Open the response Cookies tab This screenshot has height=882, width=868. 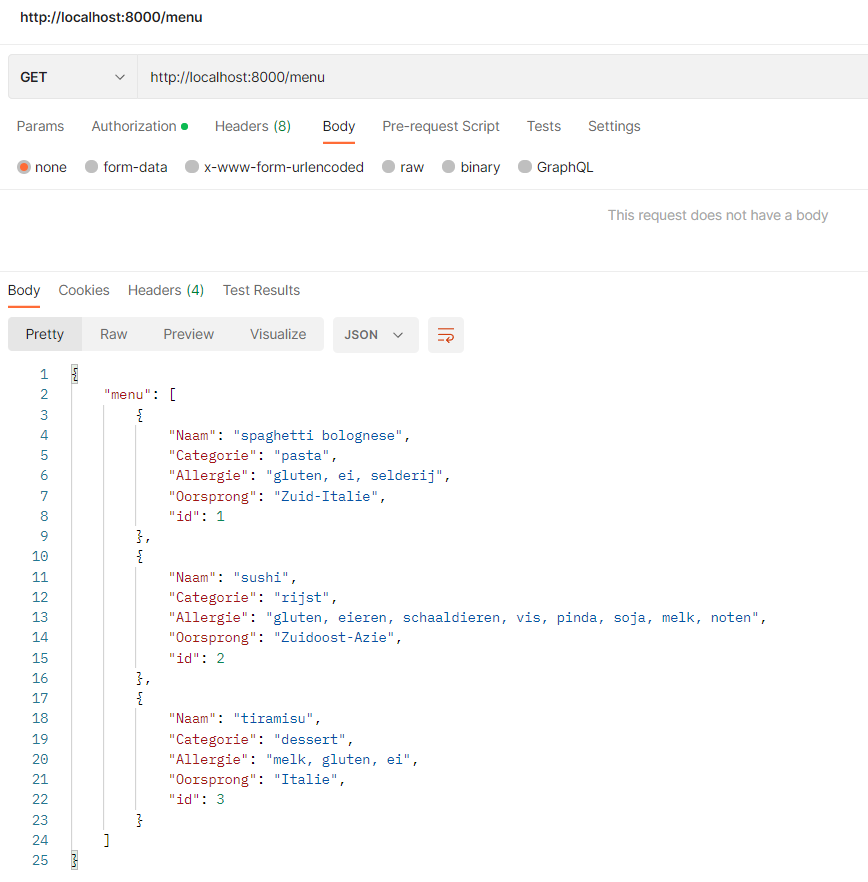click(83, 290)
